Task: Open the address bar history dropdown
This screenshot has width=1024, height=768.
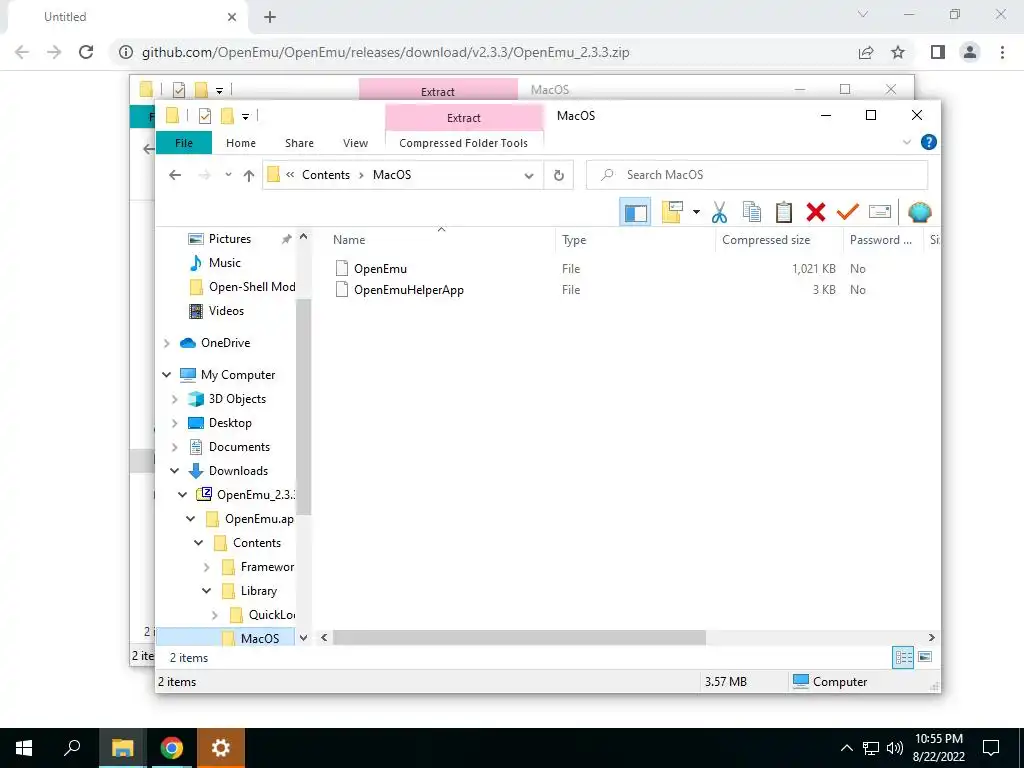Action: (x=529, y=175)
